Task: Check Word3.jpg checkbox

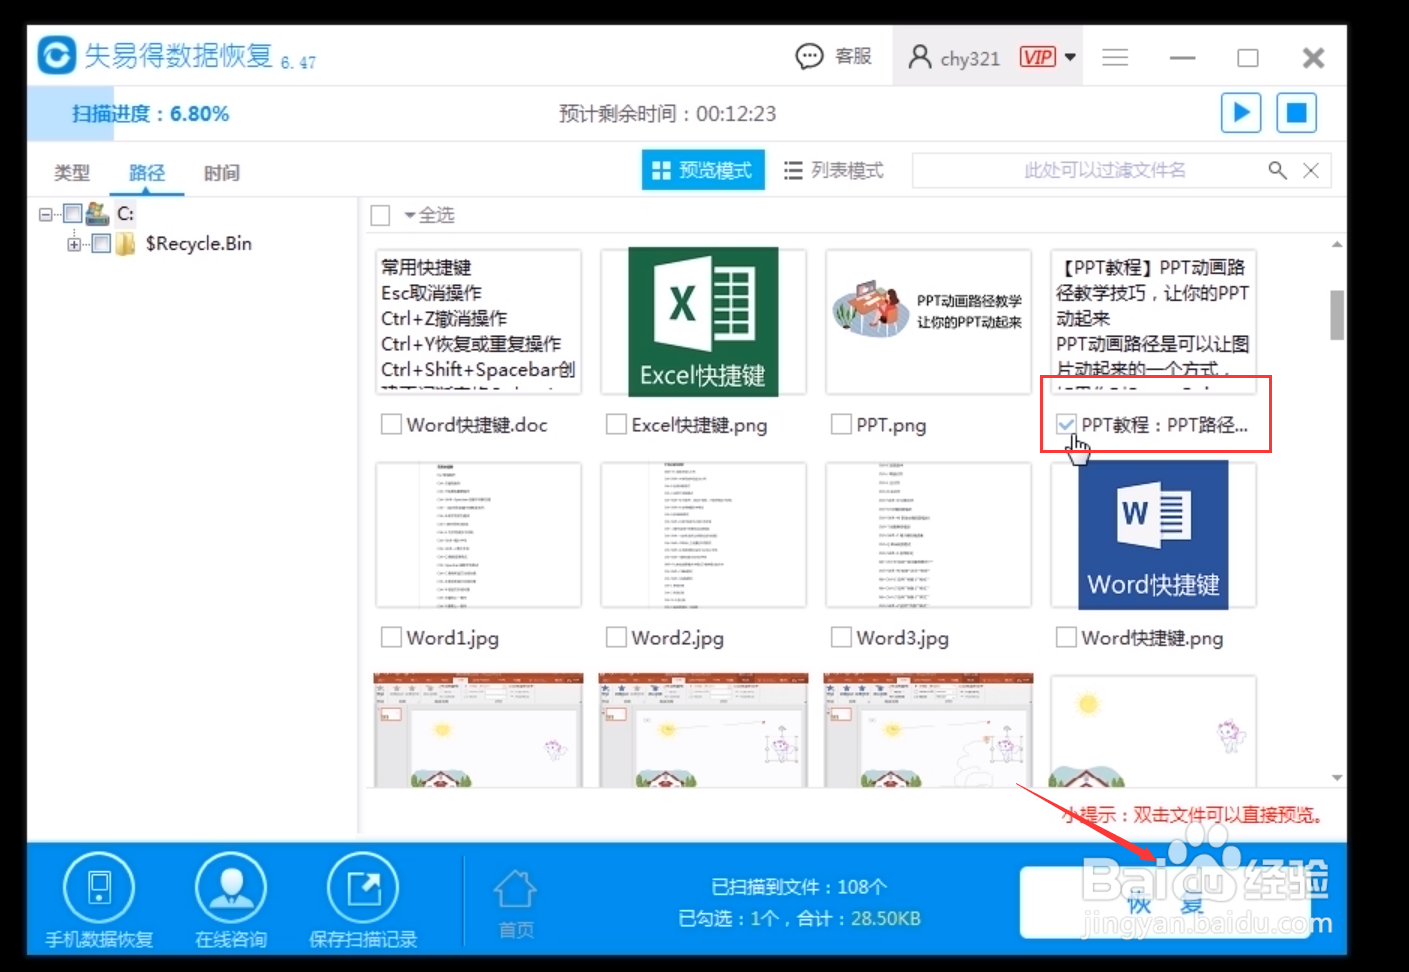Action: [x=841, y=637]
